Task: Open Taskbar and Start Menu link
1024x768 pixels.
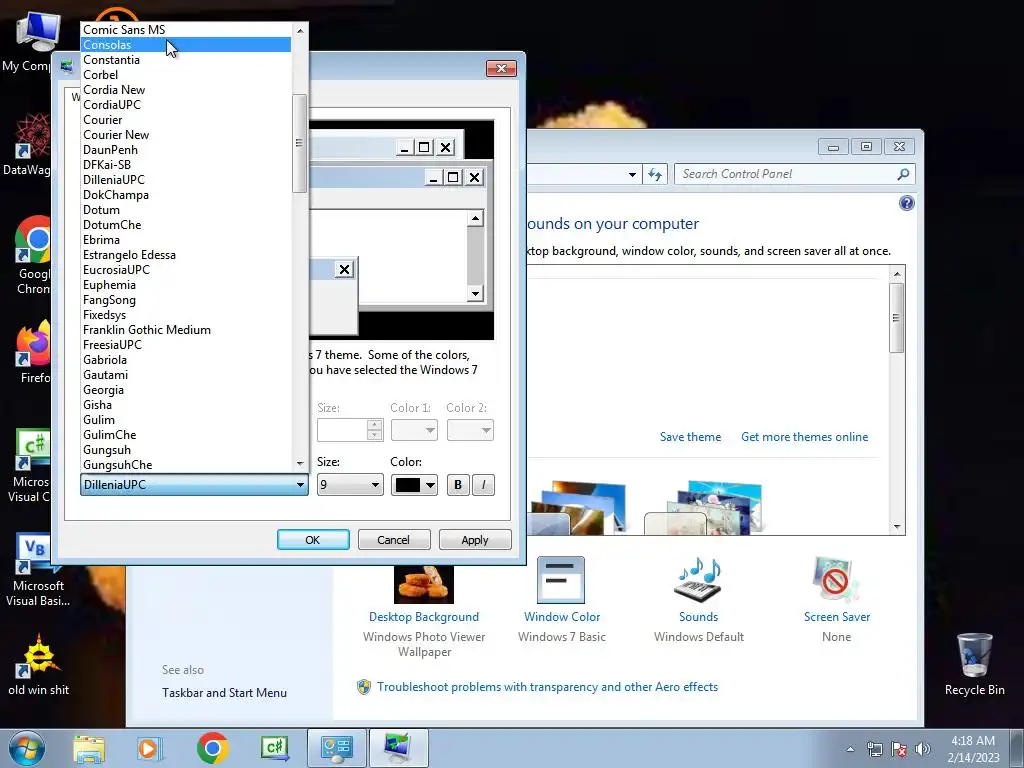Action: [x=225, y=693]
